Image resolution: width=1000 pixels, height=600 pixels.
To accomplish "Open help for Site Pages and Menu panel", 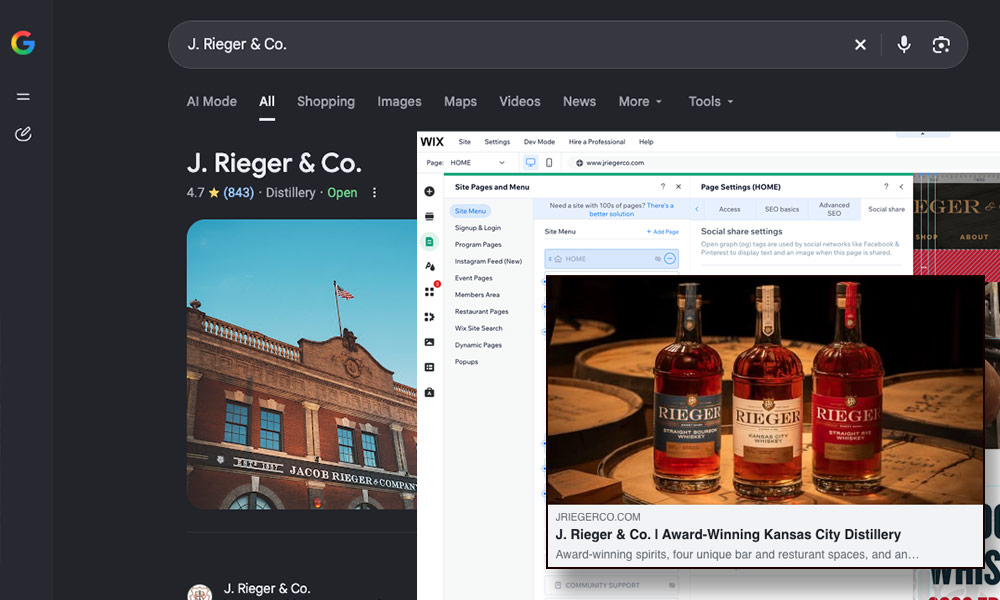I will (663, 187).
